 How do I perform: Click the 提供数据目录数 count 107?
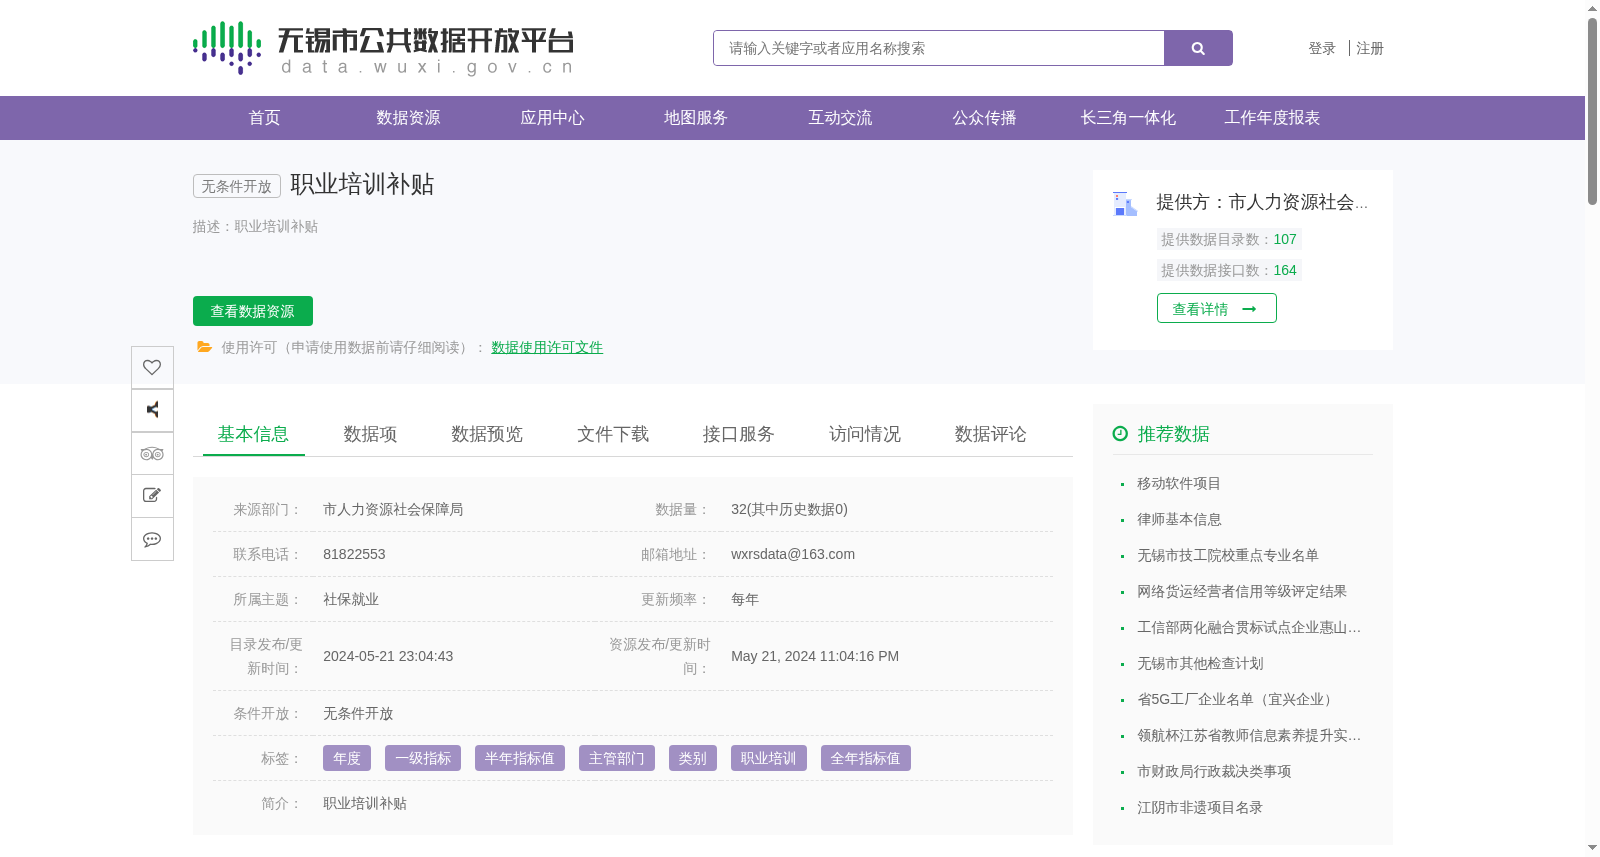(x=1285, y=239)
